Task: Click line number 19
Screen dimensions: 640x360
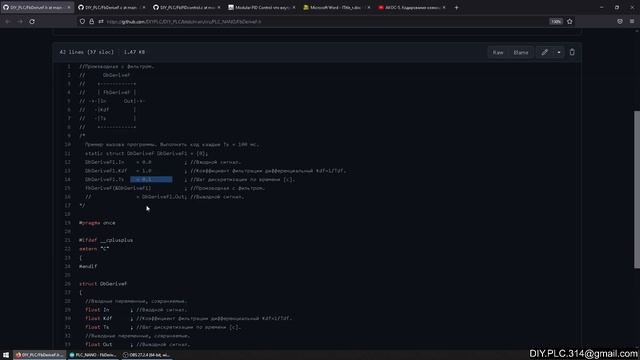Action: click(68, 223)
